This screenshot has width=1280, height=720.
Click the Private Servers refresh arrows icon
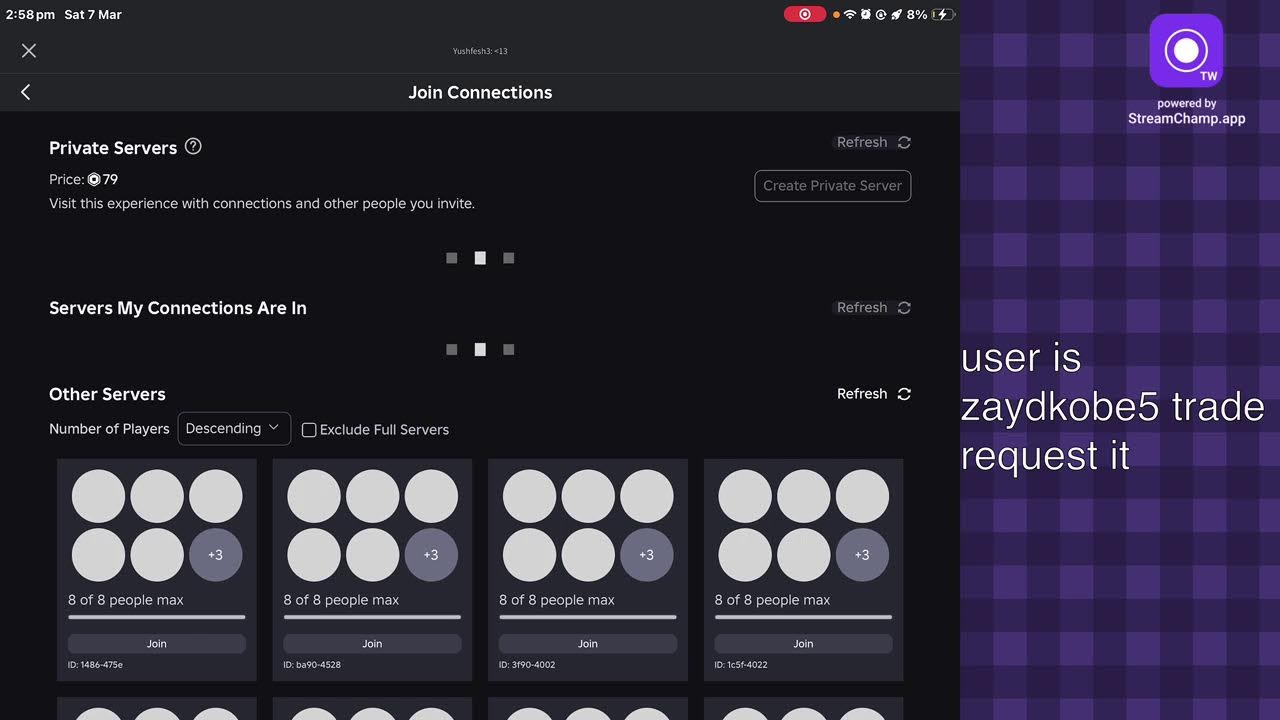click(x=904, y=143)
